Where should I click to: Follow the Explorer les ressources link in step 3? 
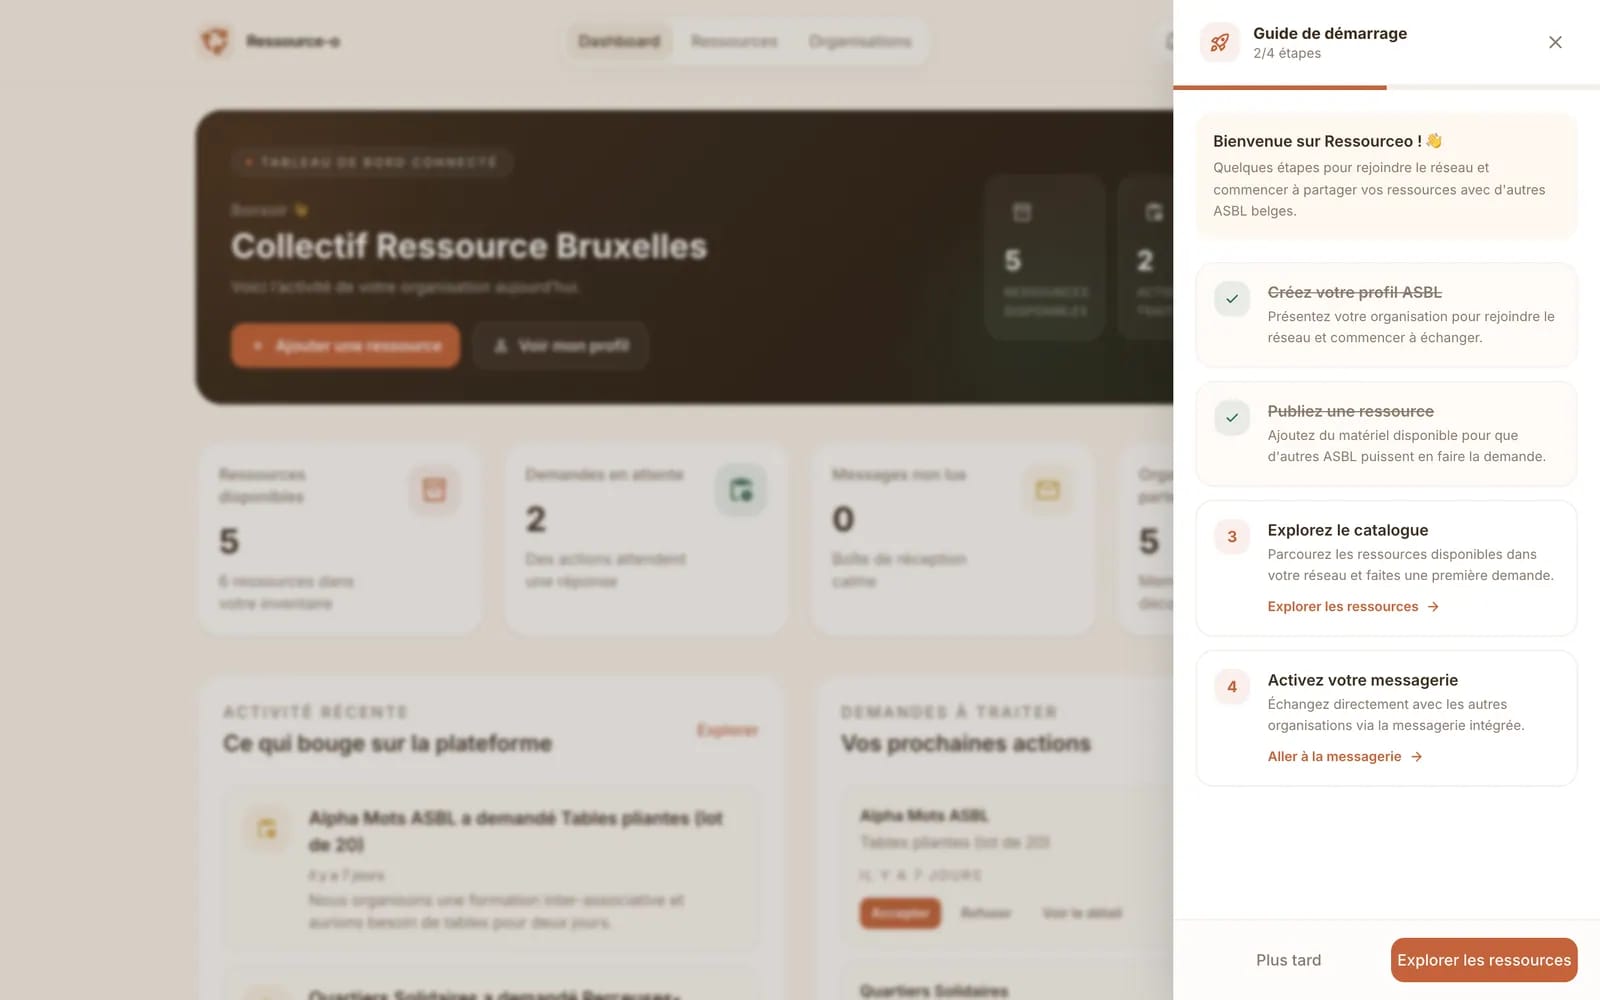pos(1353,607)
